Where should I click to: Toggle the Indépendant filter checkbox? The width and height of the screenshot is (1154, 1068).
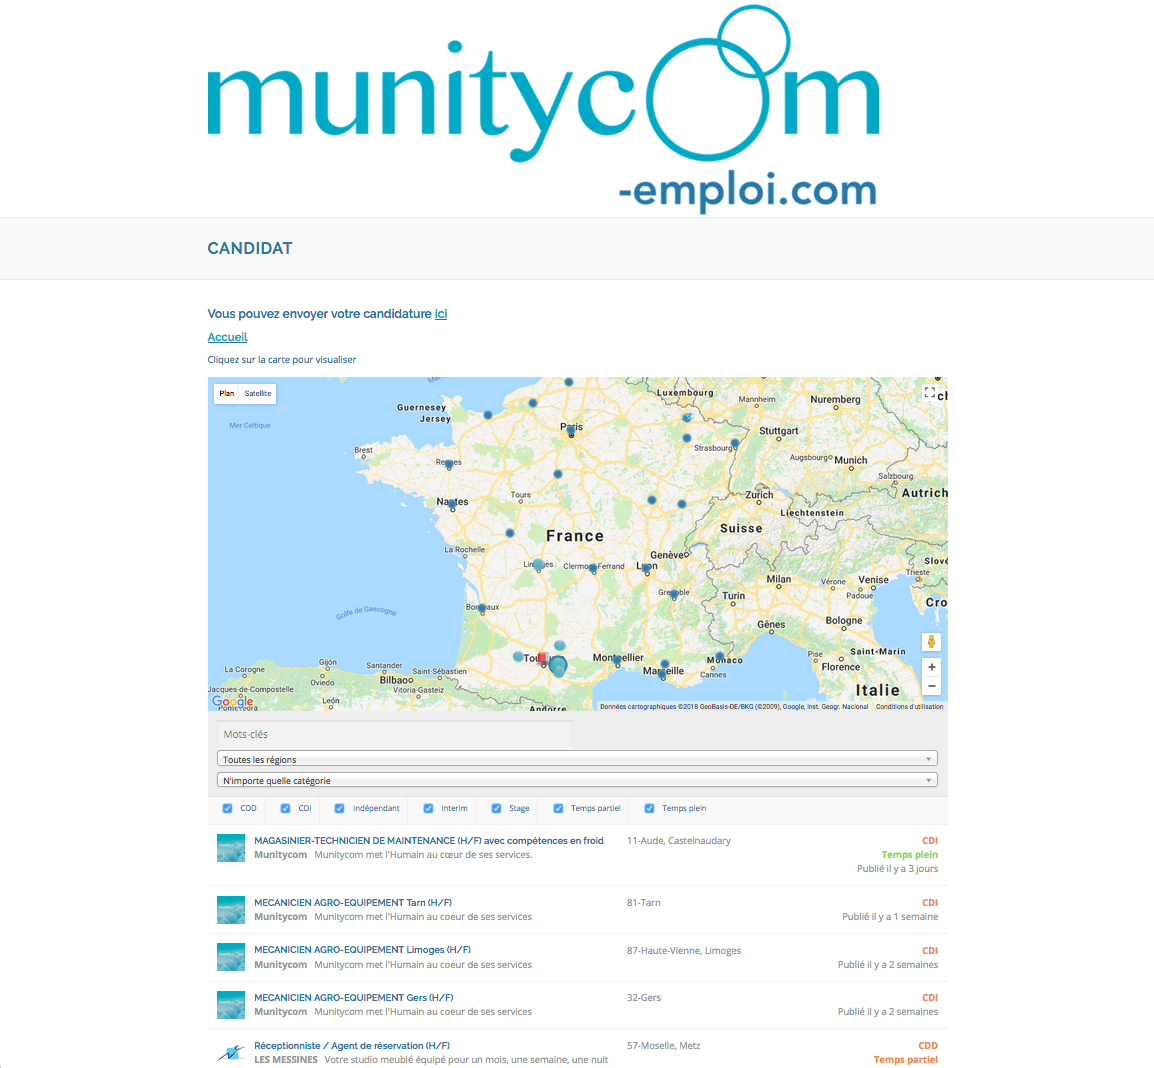[339, 808]
